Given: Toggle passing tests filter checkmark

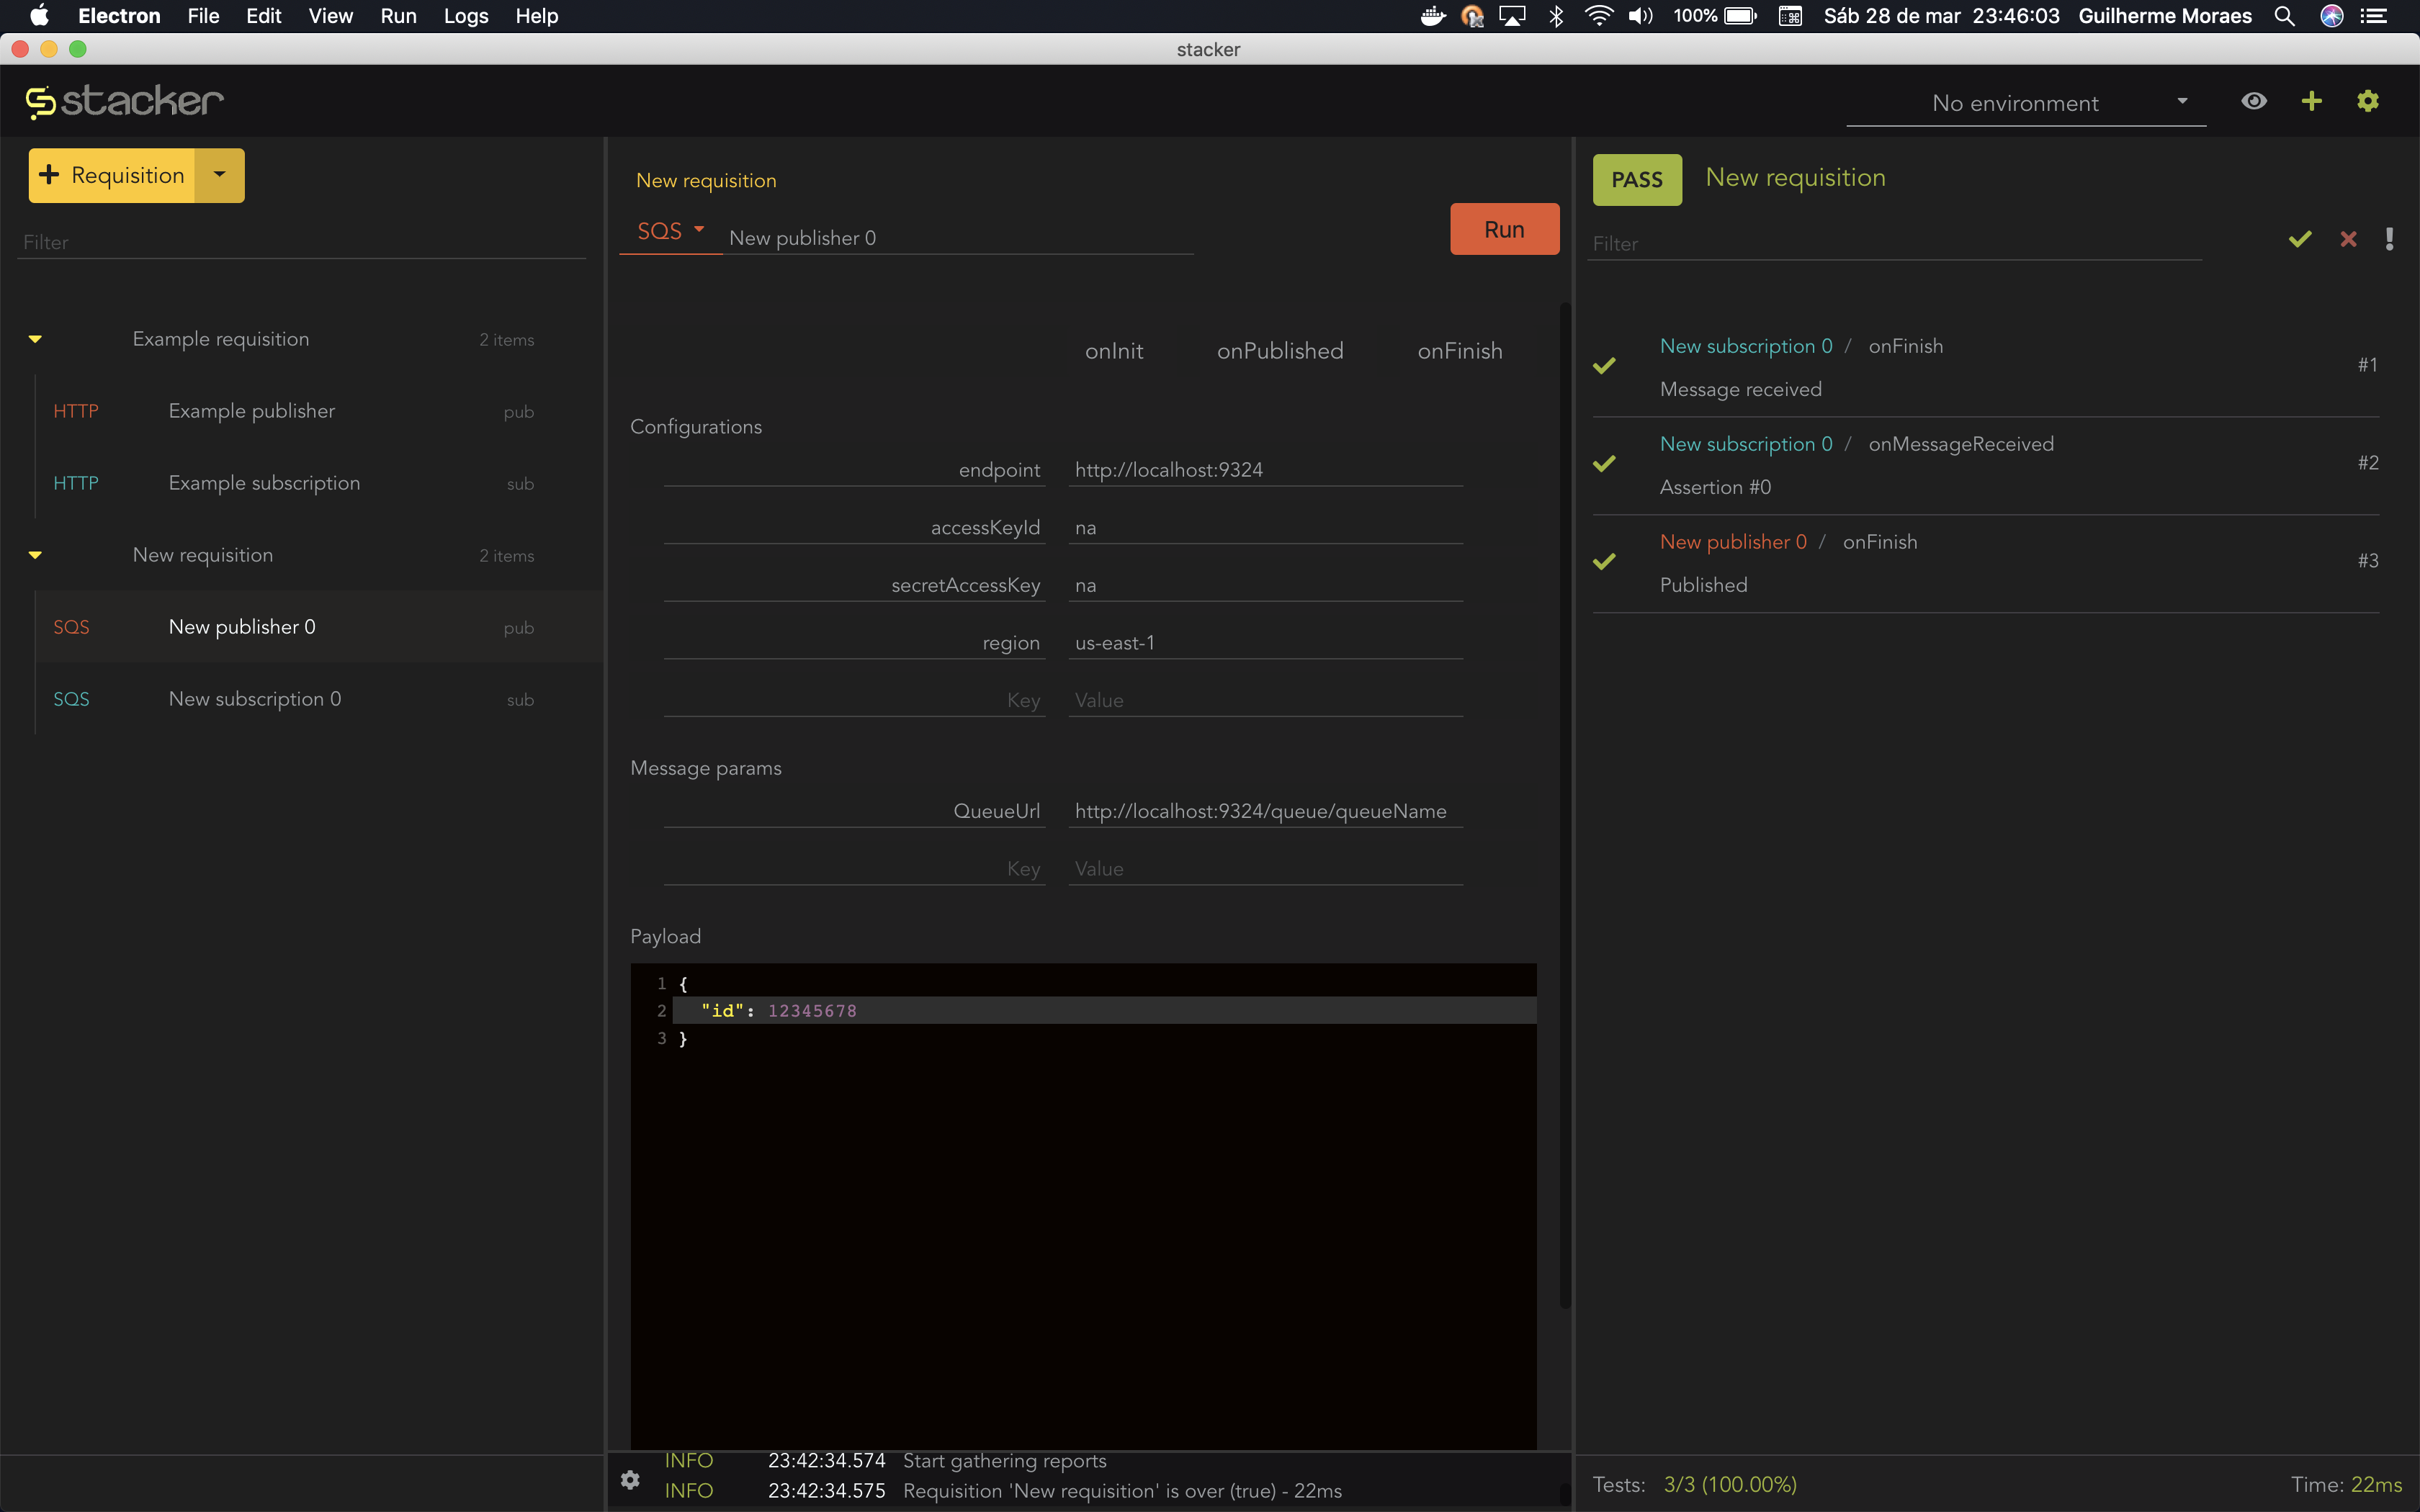Looking at the screenshot, I should (x=2300, y=239).
